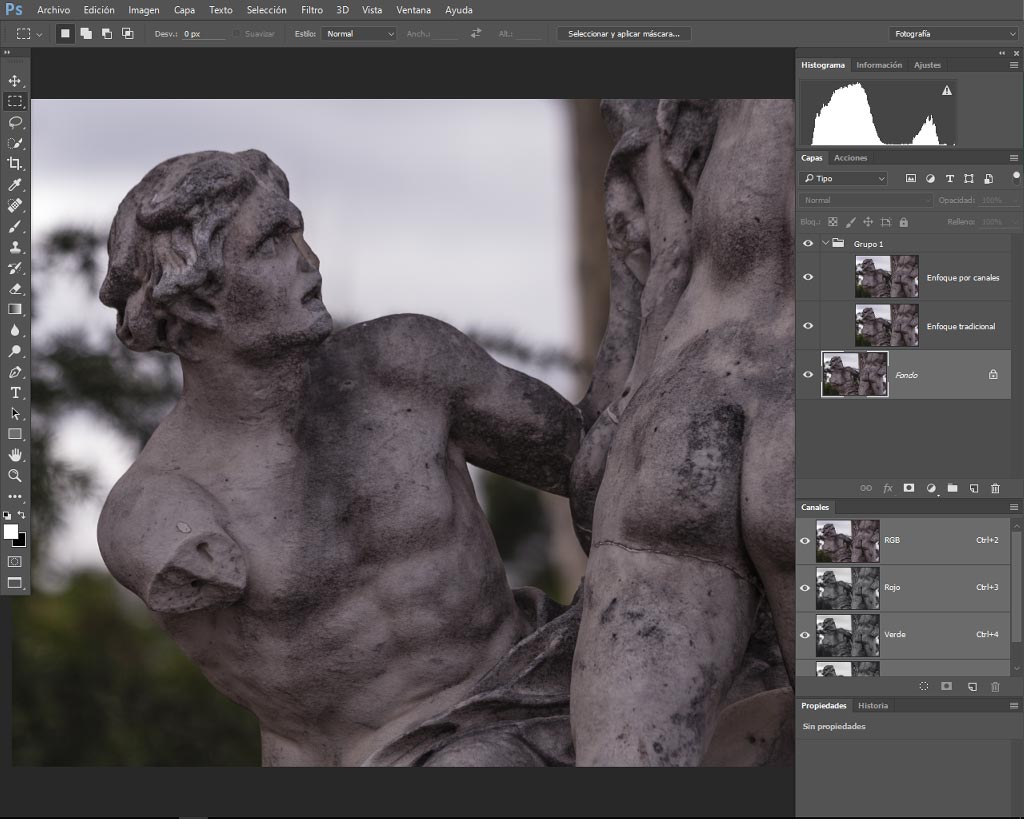This screenshot has height=819, width=1024.
Task: Toggle visibility of Verde channel
Action: [x=805, y=635]
